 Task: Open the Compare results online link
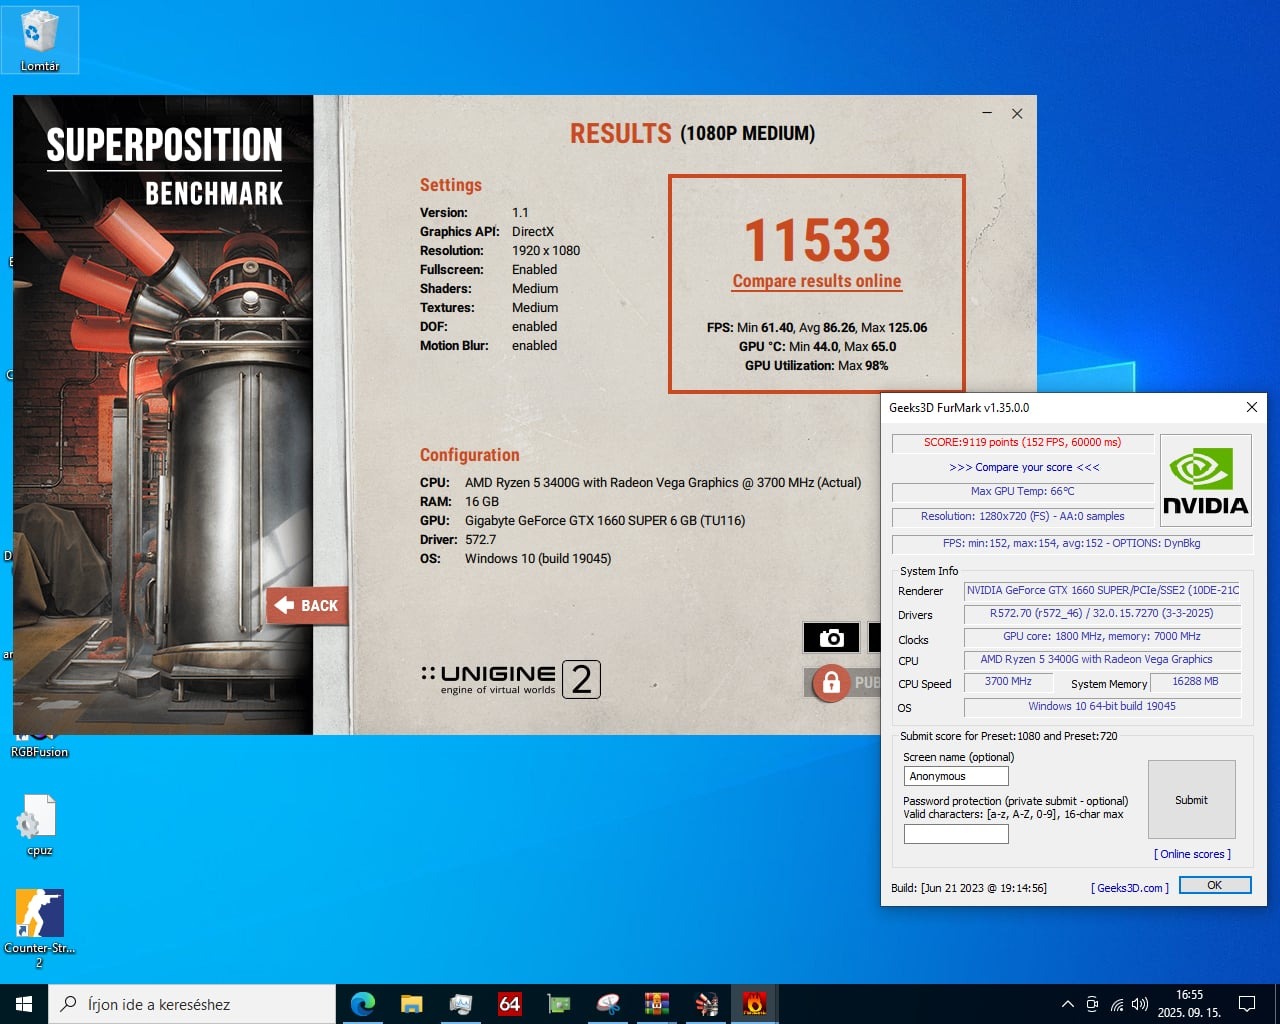tap(817, 281)
